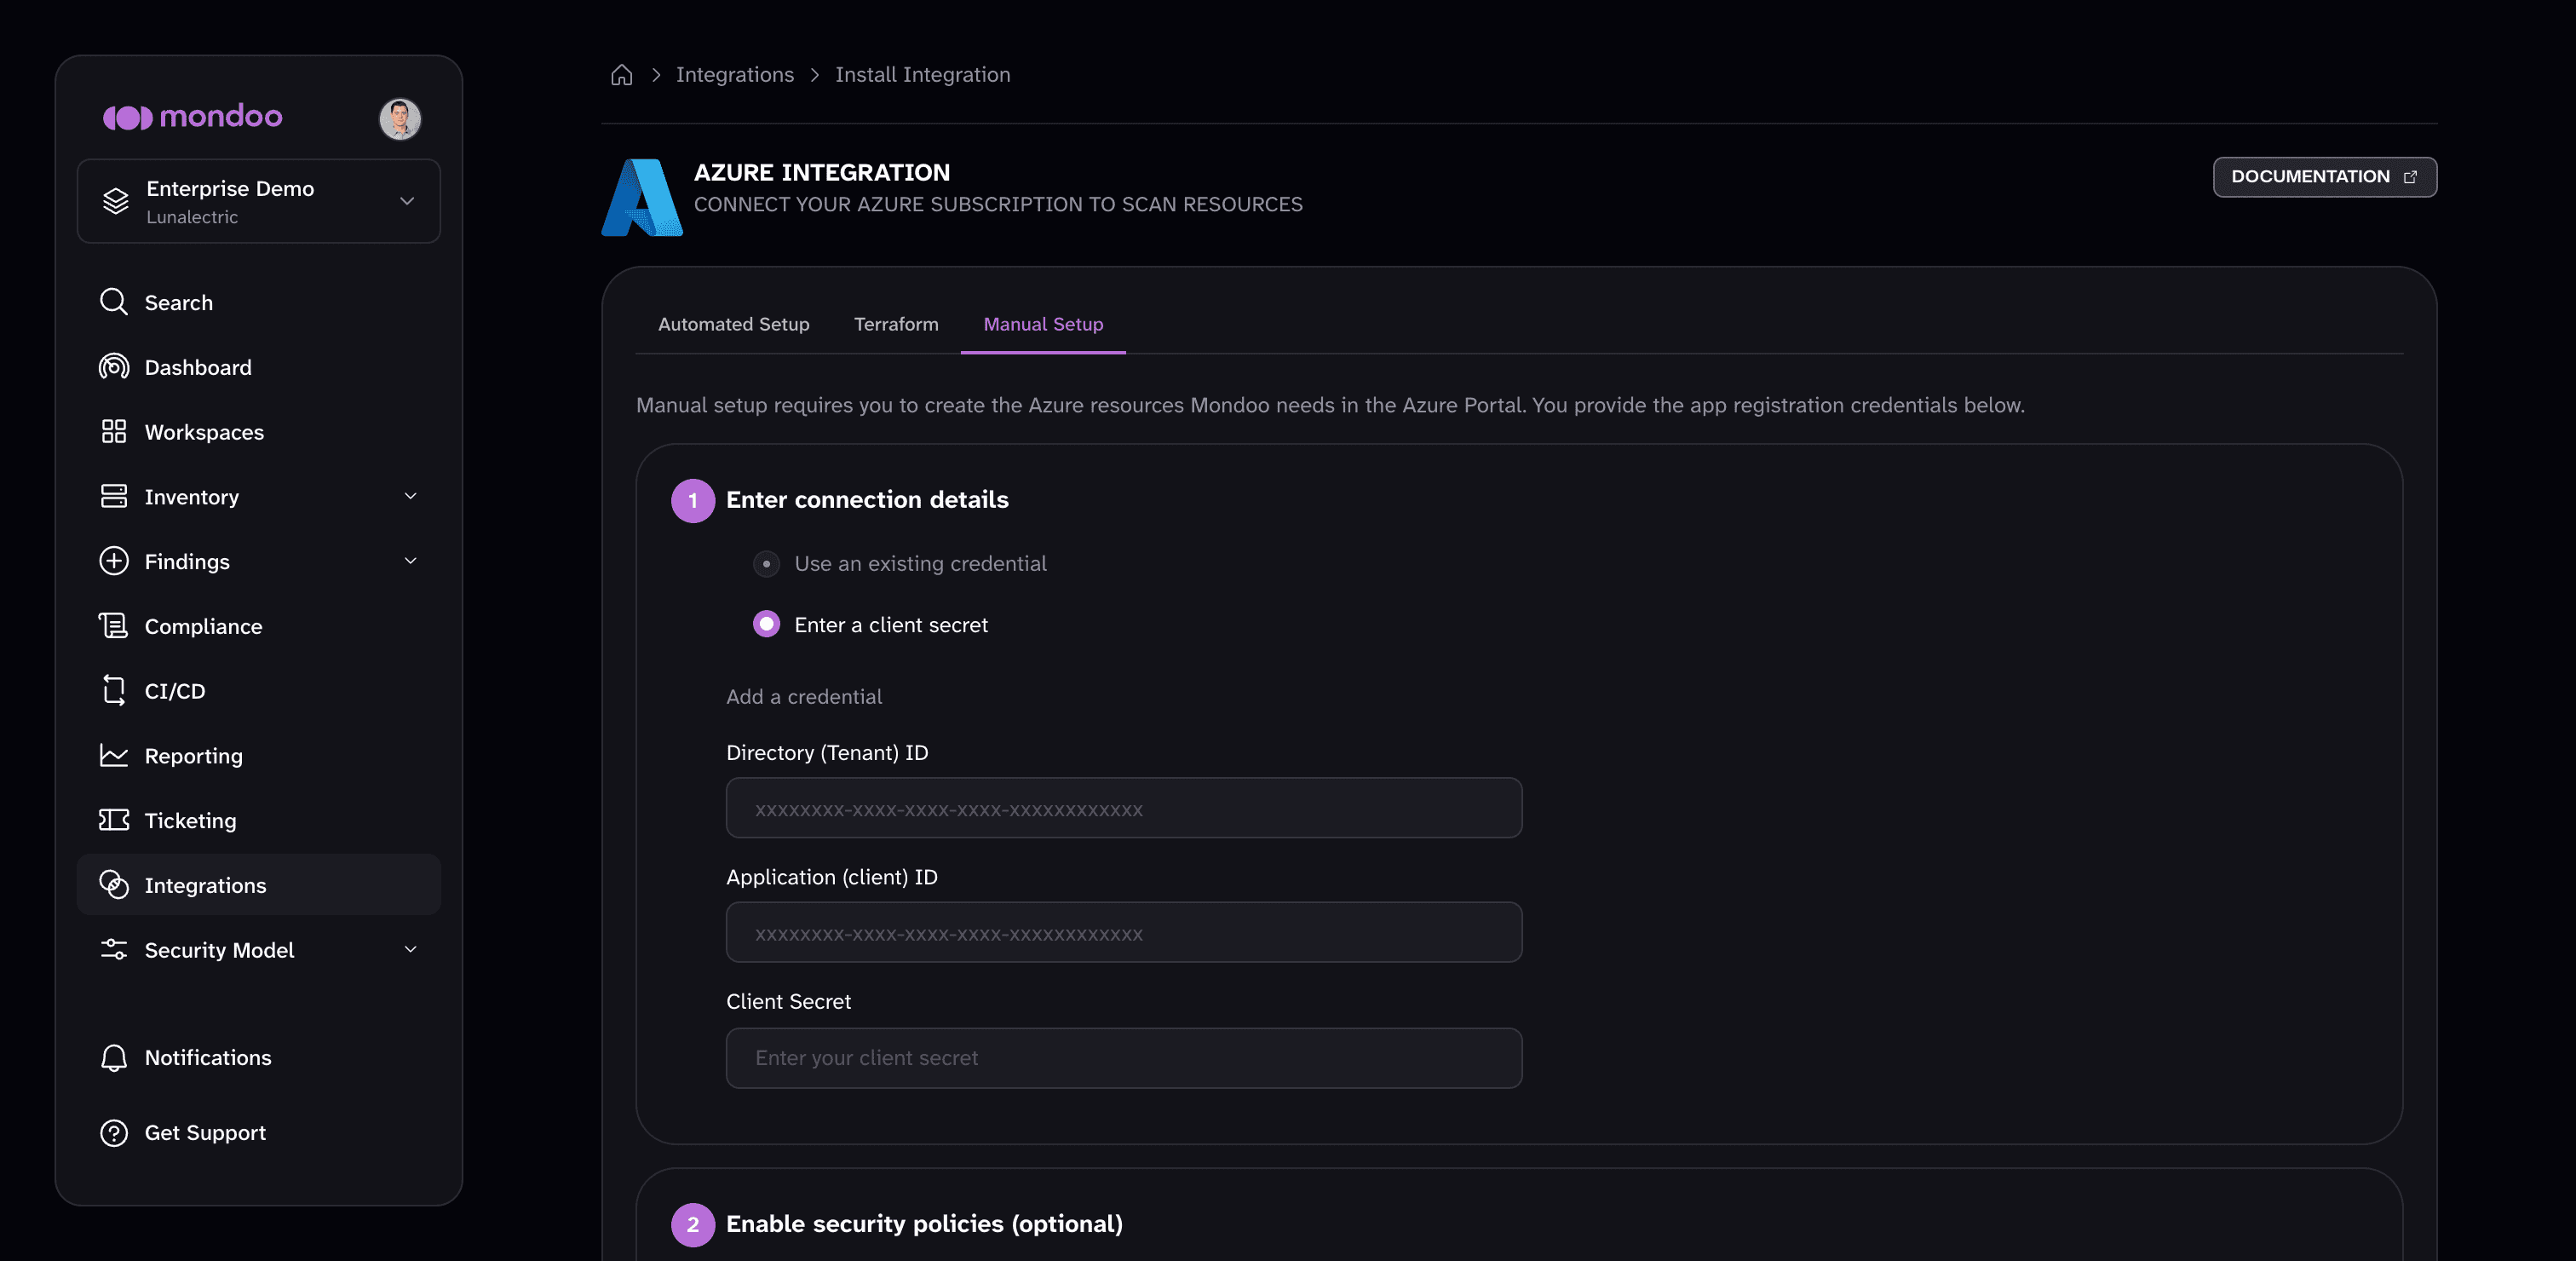Screen dimensions: 2576x1261
Task: Open the Enterprise Demo space dropdown
Action: [259, 201]
